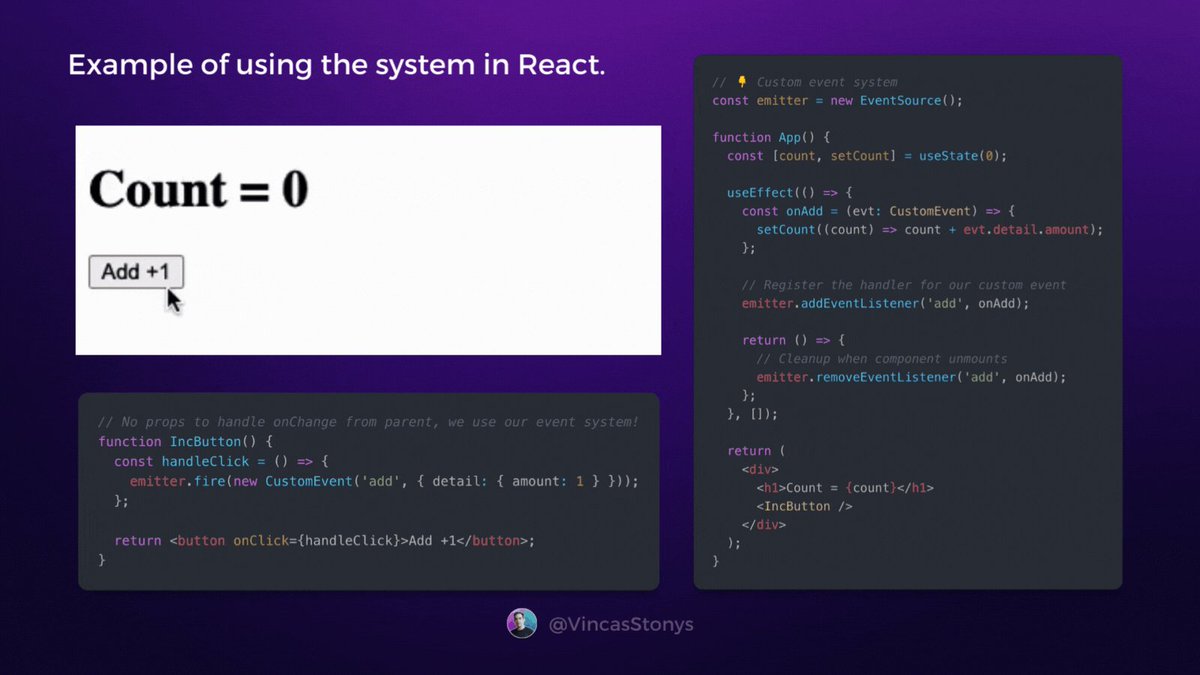The height and width of the screenshot is (675, 1200).
Task: Click the "Example of using the system in React." title
Action: (x=336, y=65)
